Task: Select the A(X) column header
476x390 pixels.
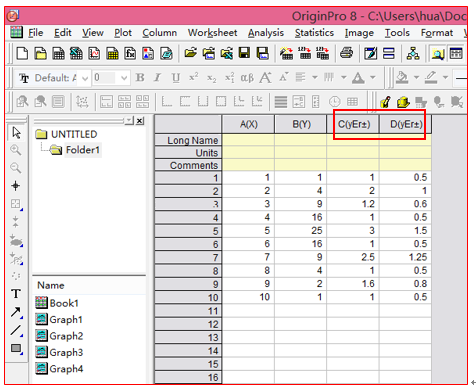Action: point(248,124)
